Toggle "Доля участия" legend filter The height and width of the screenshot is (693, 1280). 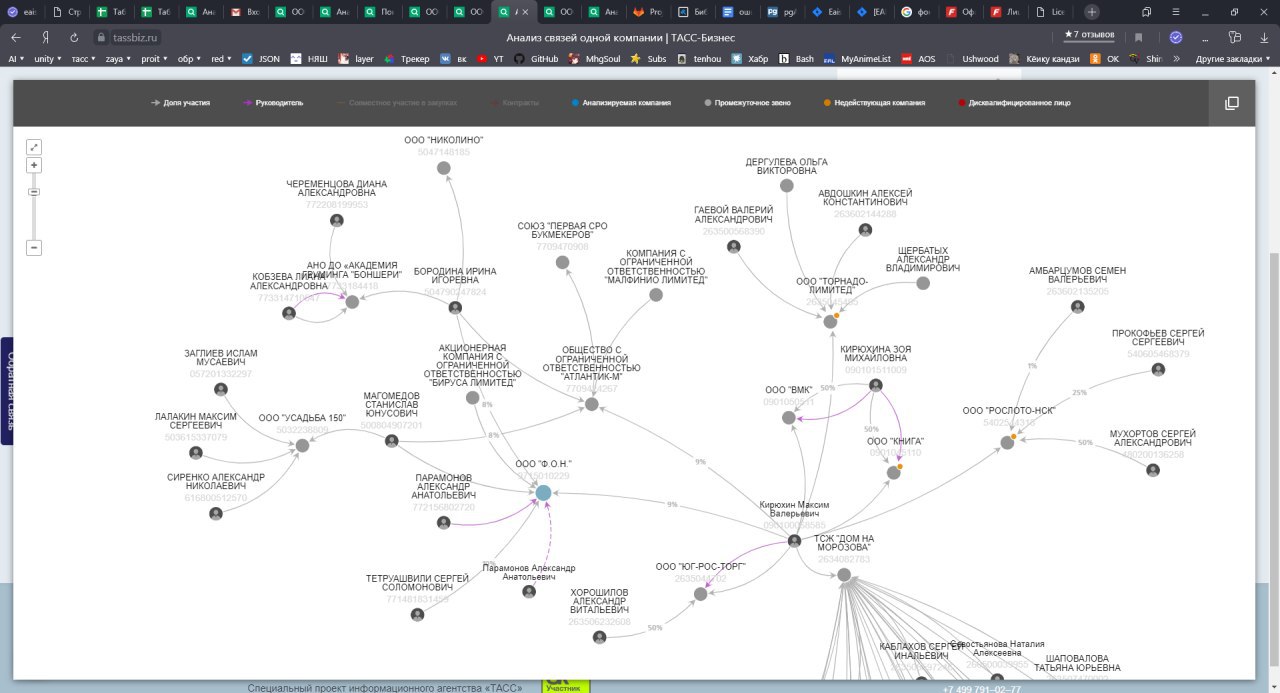(x=180, y=103)
